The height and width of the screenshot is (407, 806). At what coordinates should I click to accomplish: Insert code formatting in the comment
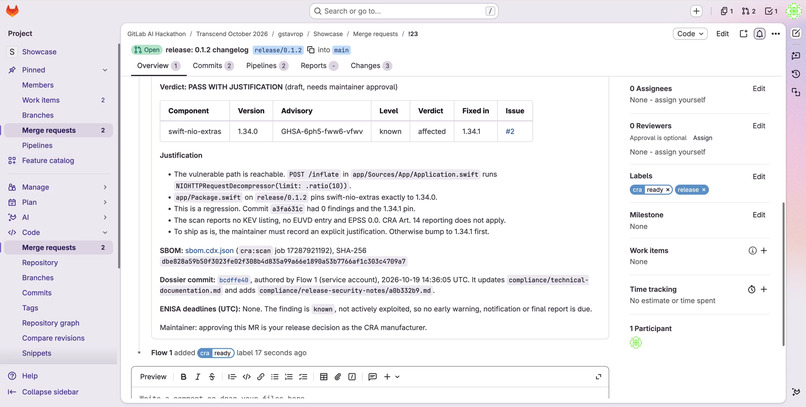coord(246,377)
